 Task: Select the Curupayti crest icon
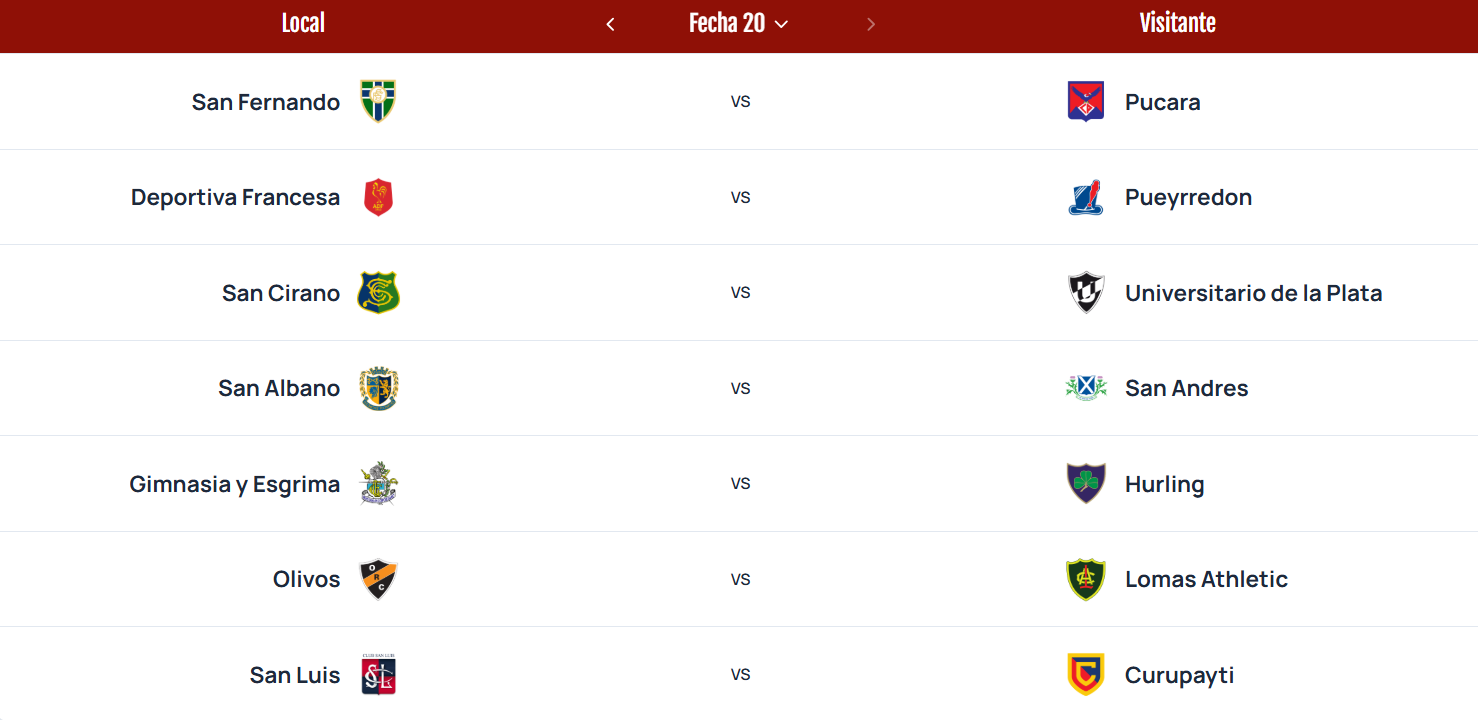tap(1085, 675)
